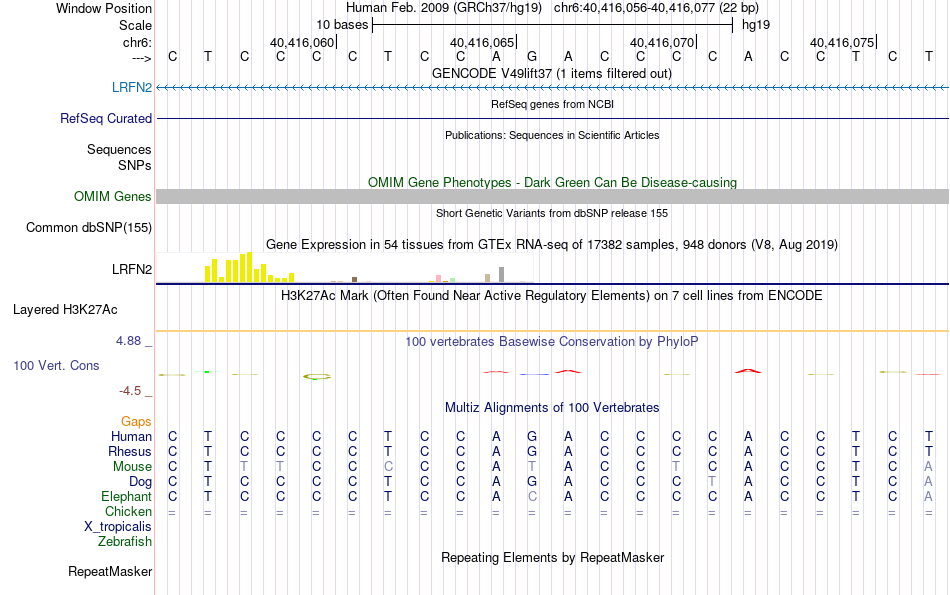The height and width of the screenshot is (595, 950).
Task: Click the GTEx LRFN2 expression label
Action: click(131, 269)
